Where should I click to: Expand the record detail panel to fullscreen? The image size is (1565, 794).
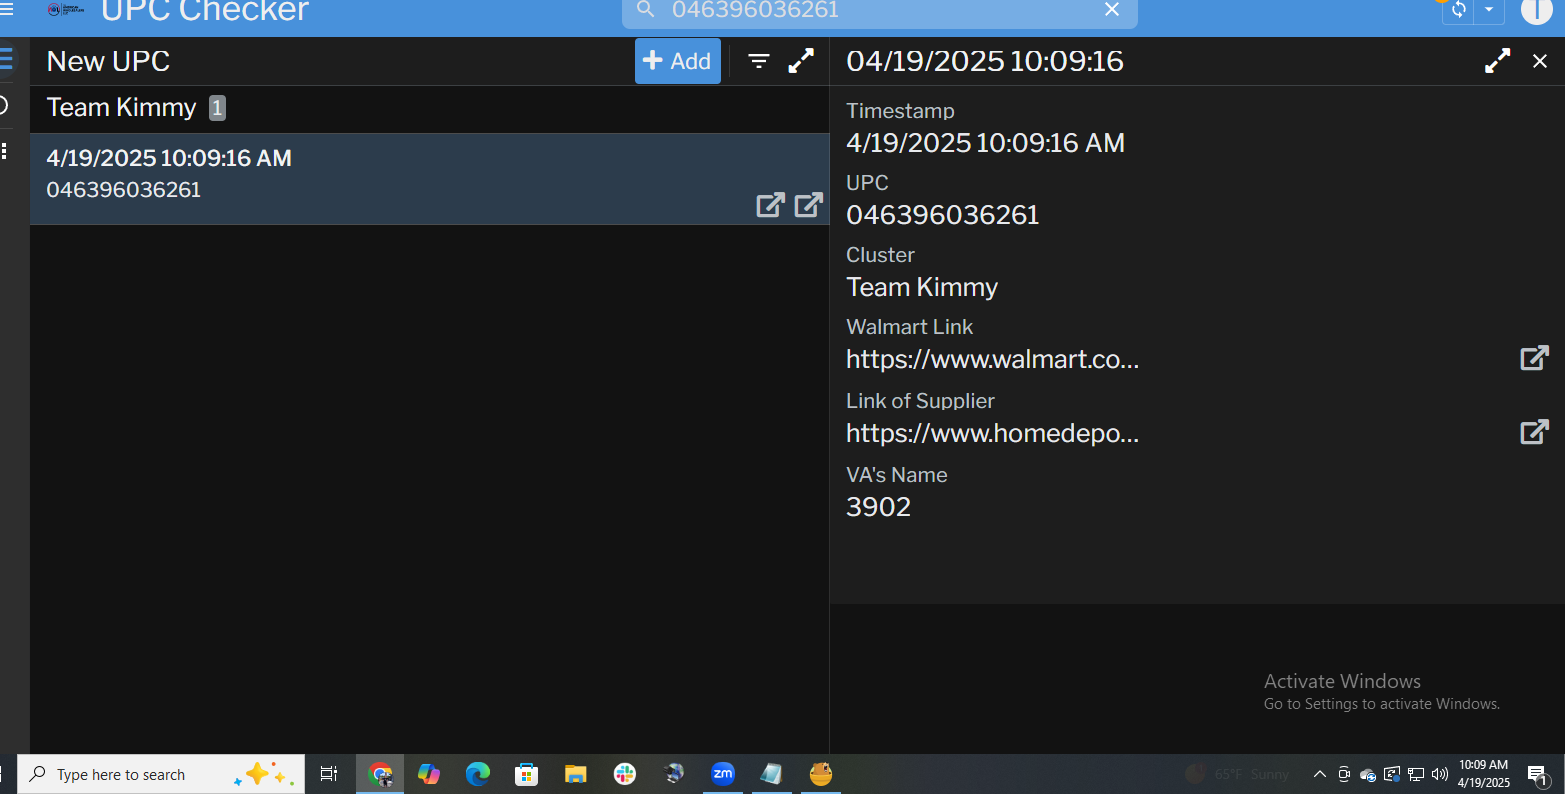tap(1497, 61)
